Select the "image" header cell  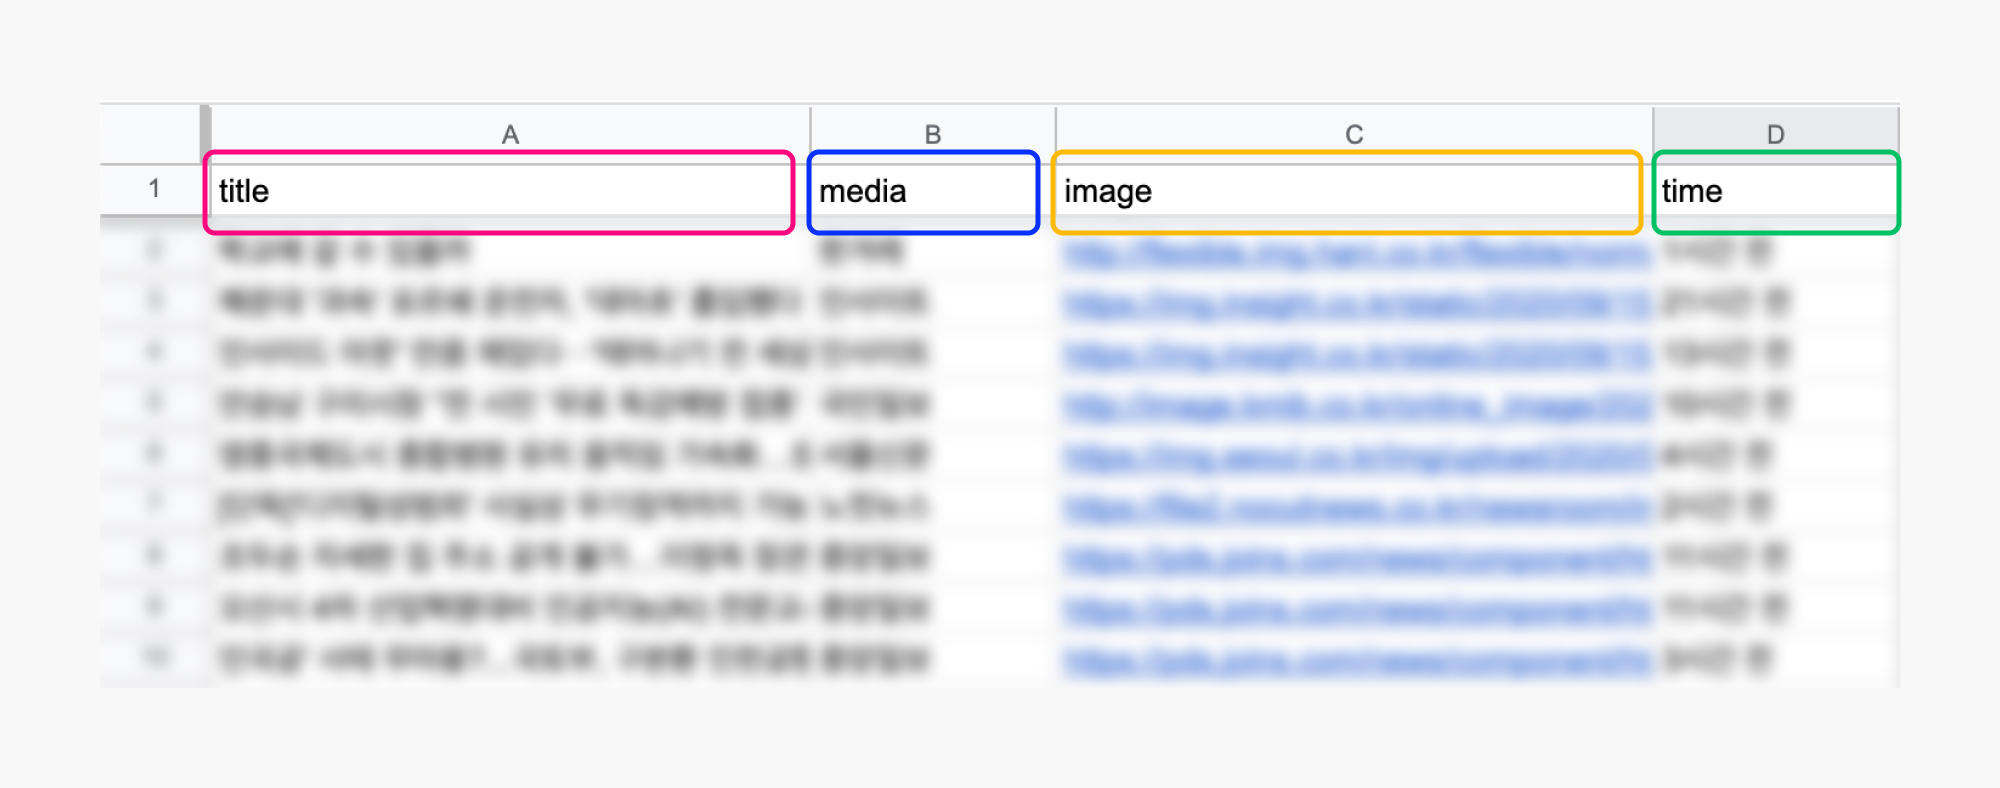pos(1346,192)
